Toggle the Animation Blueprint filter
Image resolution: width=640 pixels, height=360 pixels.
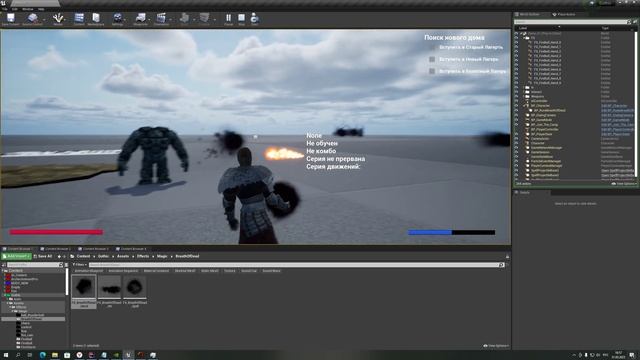tap(89, 271)
